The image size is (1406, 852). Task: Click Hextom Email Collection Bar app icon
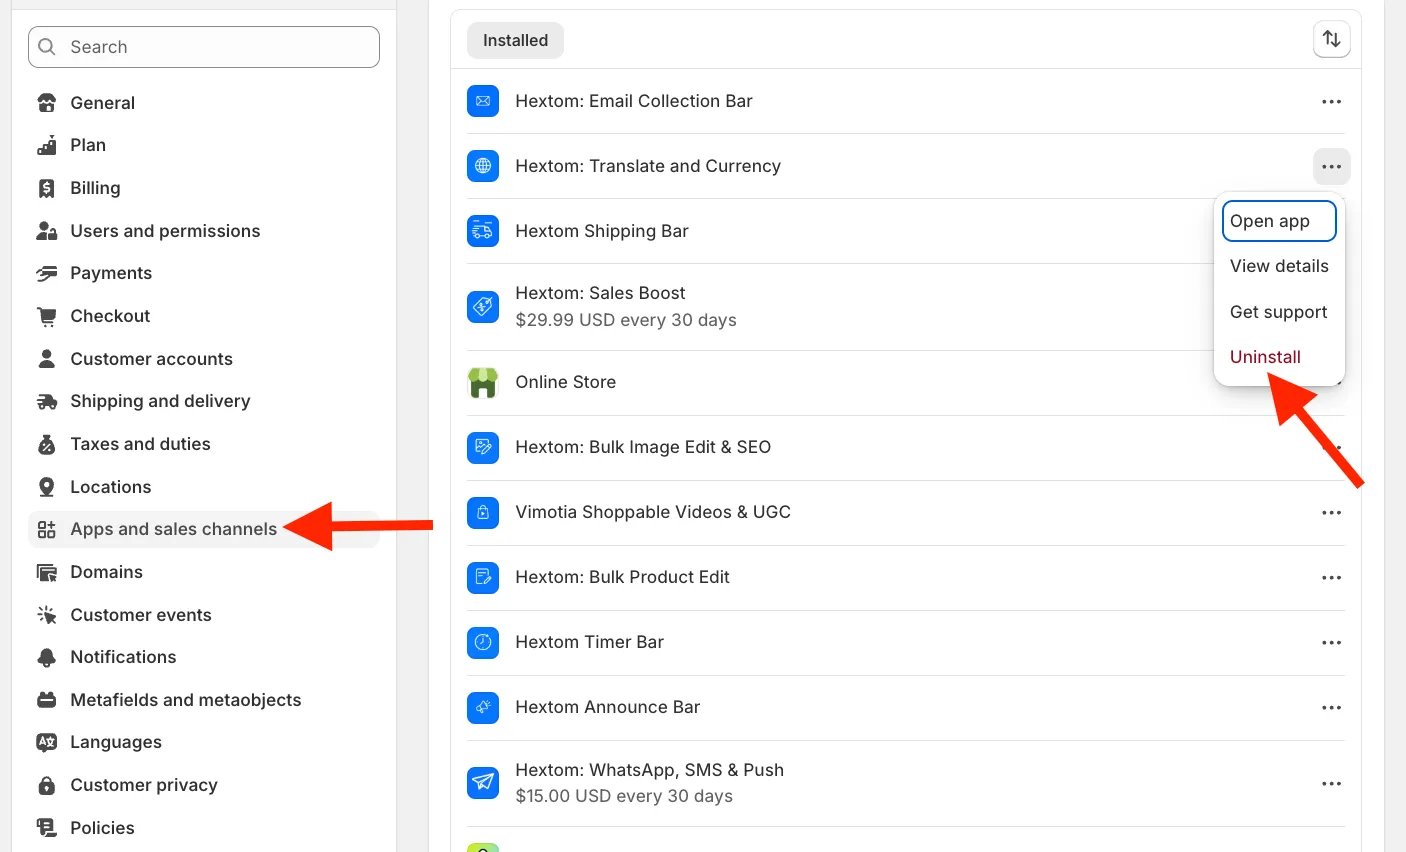(483, 101)
